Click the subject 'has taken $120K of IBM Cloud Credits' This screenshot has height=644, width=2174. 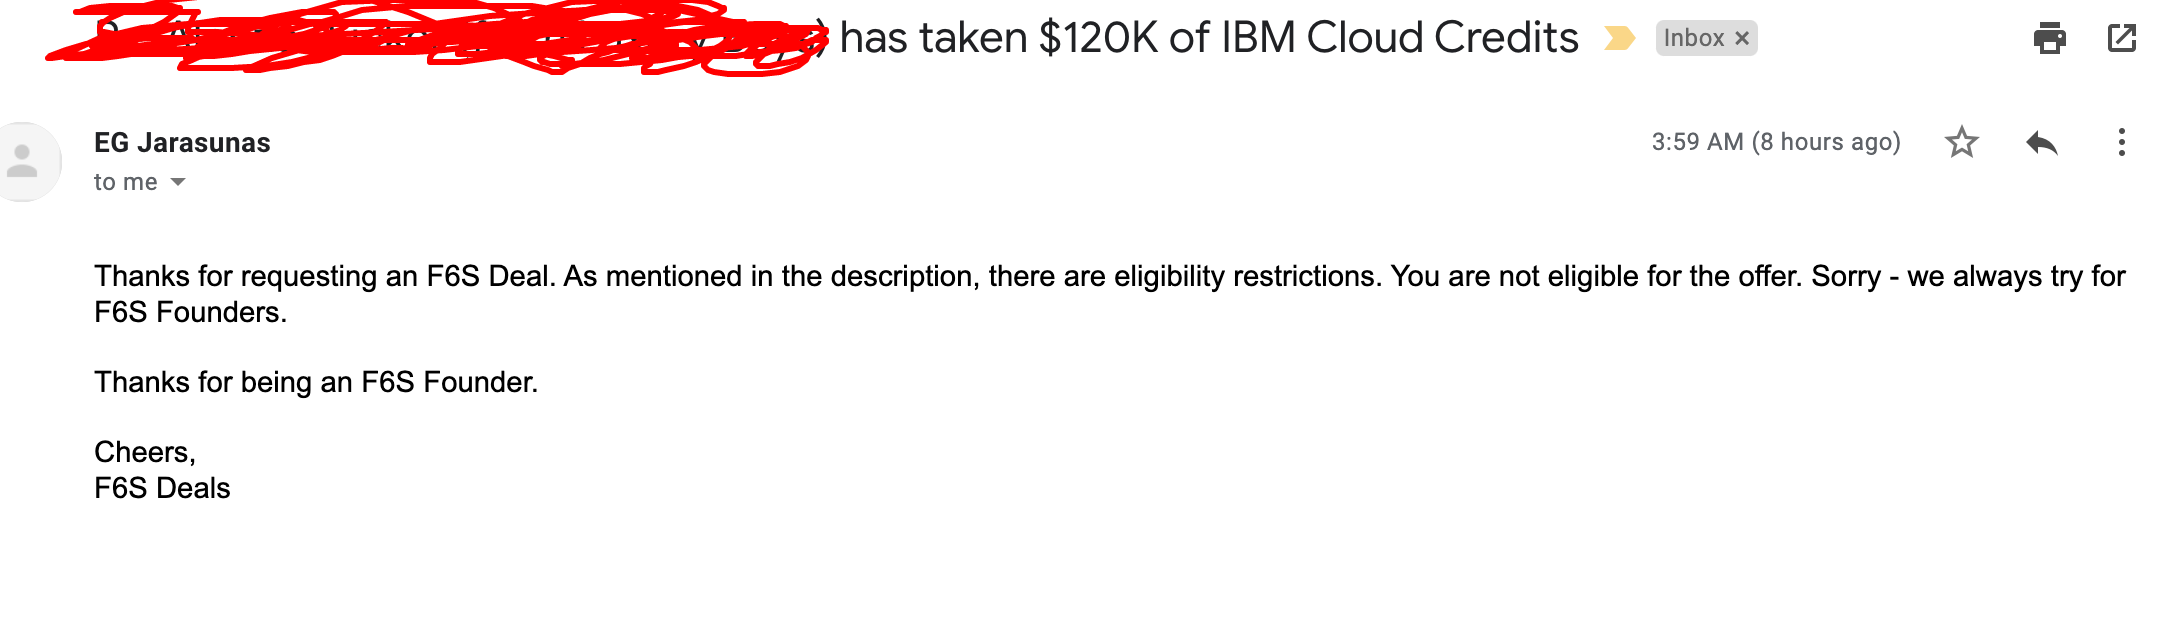click(x=1208, y=38)
